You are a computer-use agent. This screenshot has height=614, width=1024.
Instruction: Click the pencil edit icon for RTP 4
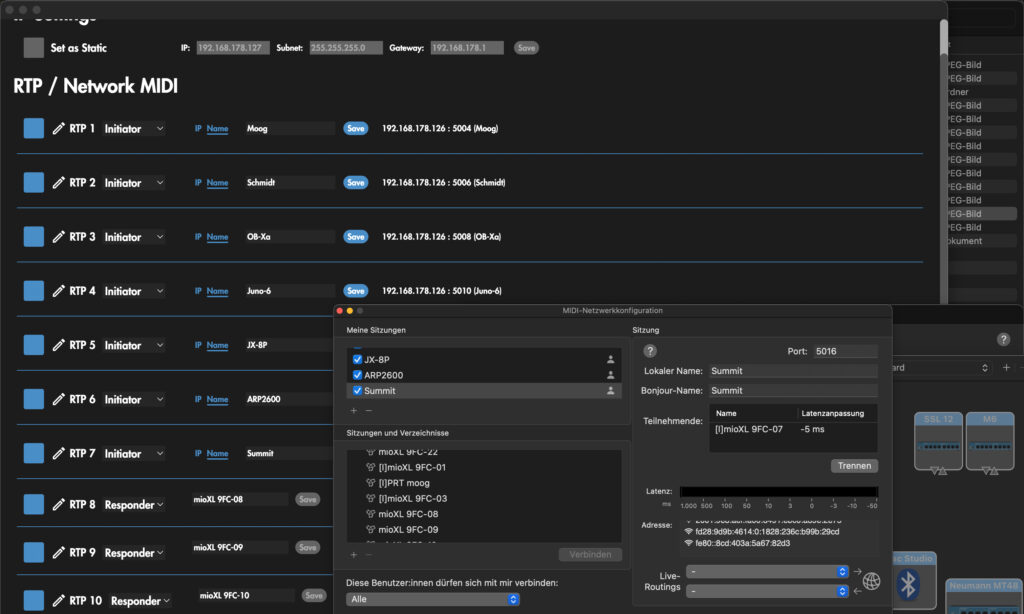[x=58, y=291]
